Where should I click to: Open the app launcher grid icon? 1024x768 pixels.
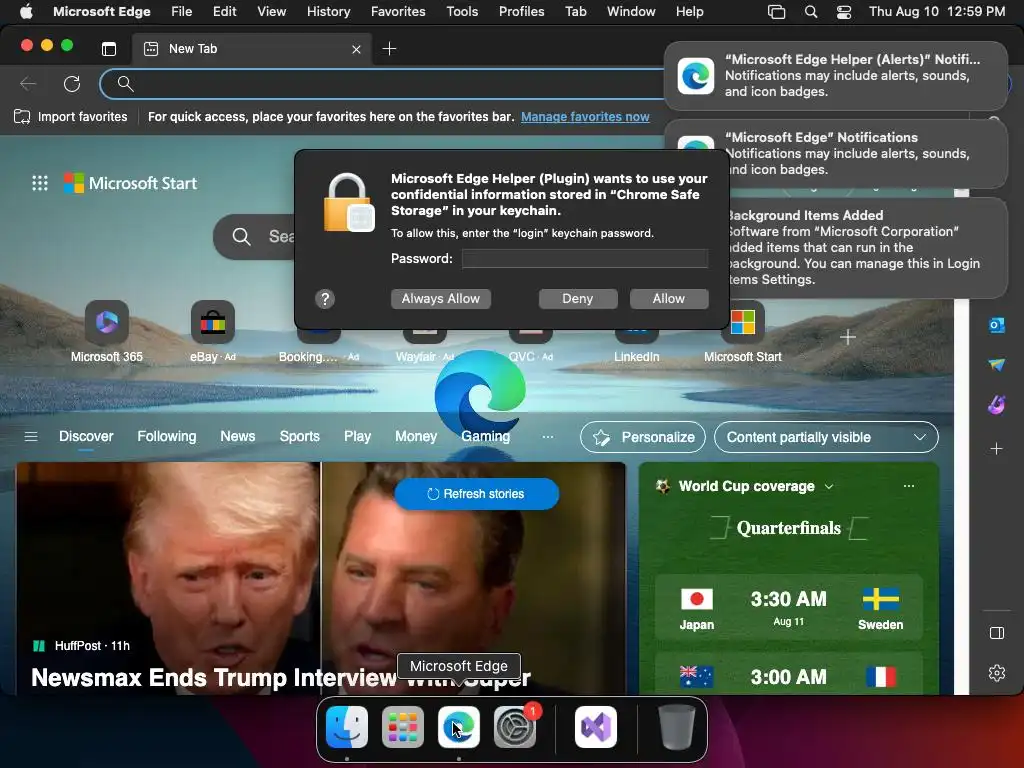click(x=40, y=183)
